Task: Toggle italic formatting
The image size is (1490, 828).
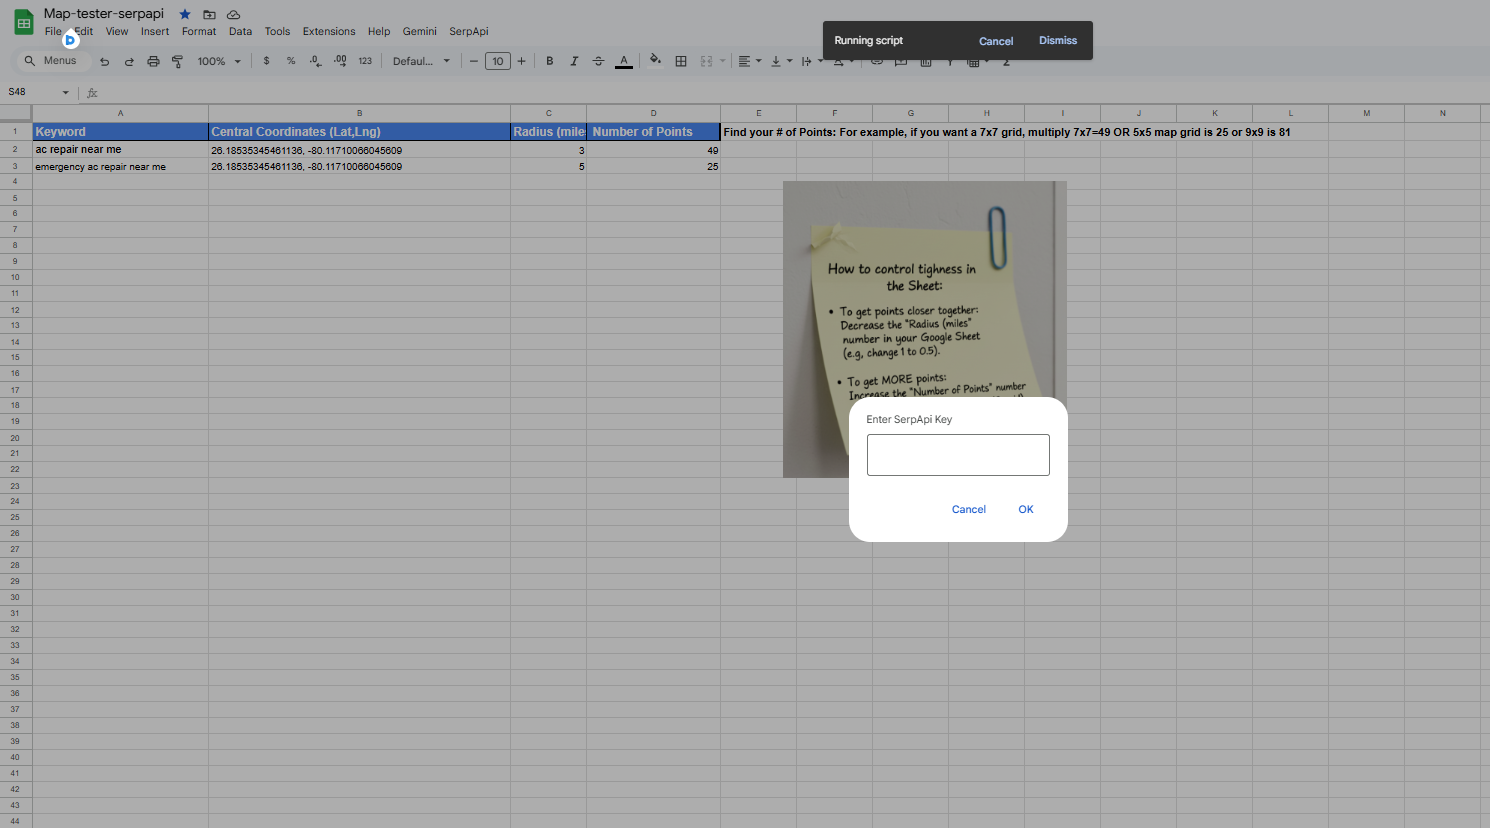Action: click(574, 61)
